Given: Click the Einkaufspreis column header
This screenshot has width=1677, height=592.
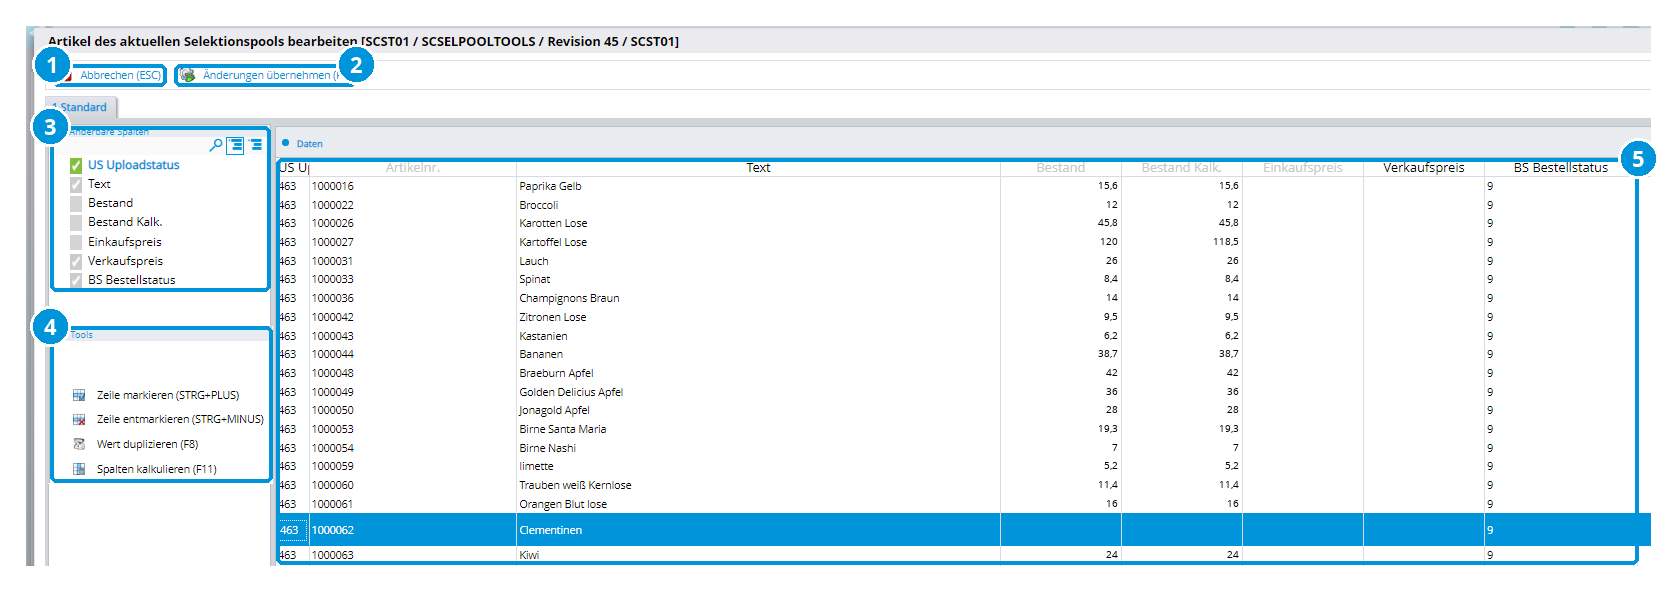Looking at the screenshot, I should [1303, 168].
